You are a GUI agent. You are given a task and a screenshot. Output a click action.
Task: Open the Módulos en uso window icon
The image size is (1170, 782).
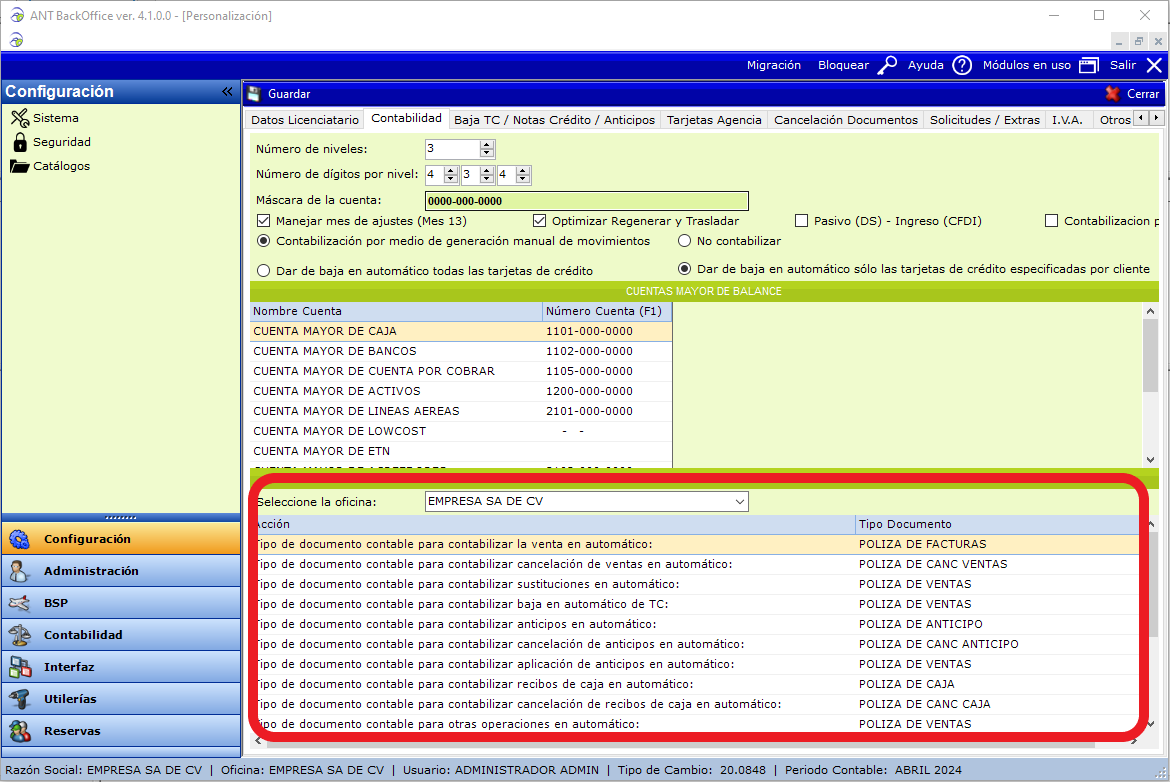(1088, 65)
